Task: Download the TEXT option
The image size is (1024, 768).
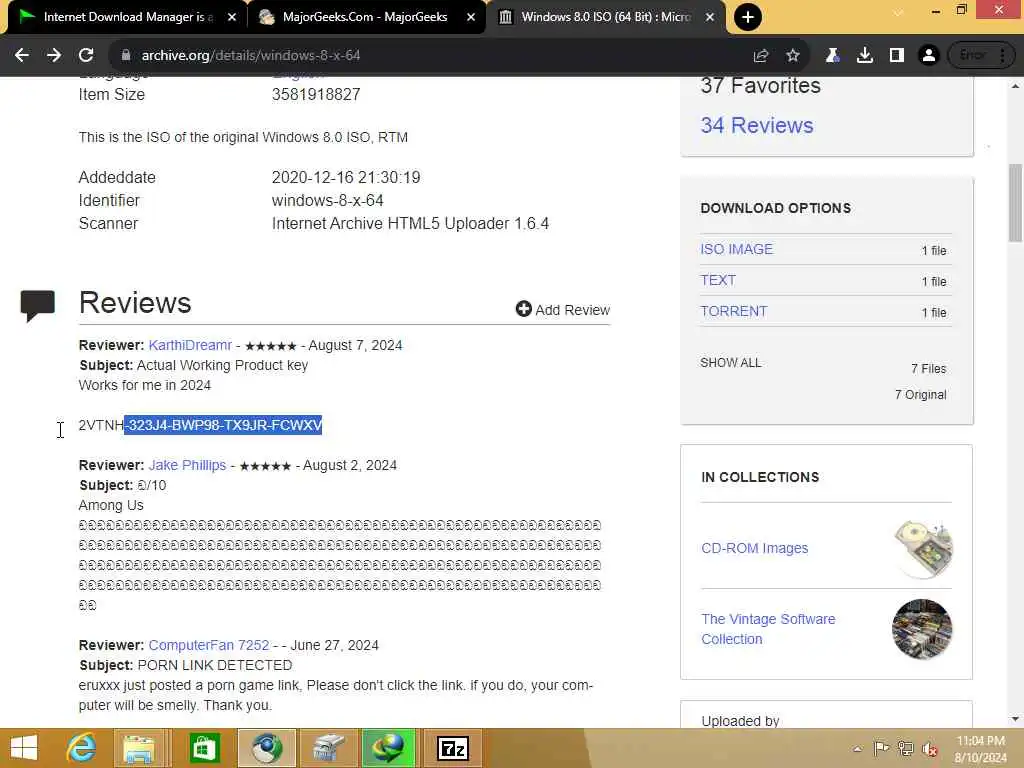Action: click(718, 280)
